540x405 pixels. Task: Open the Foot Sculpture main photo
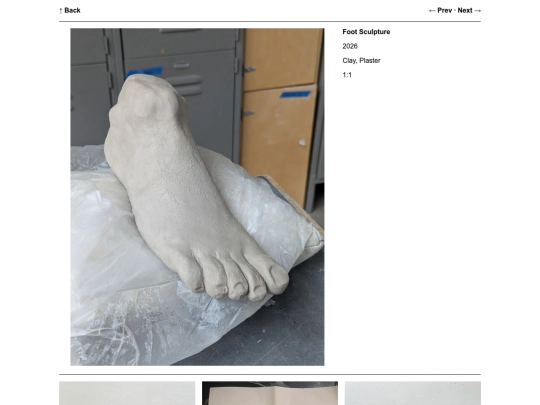click(197, 197)
